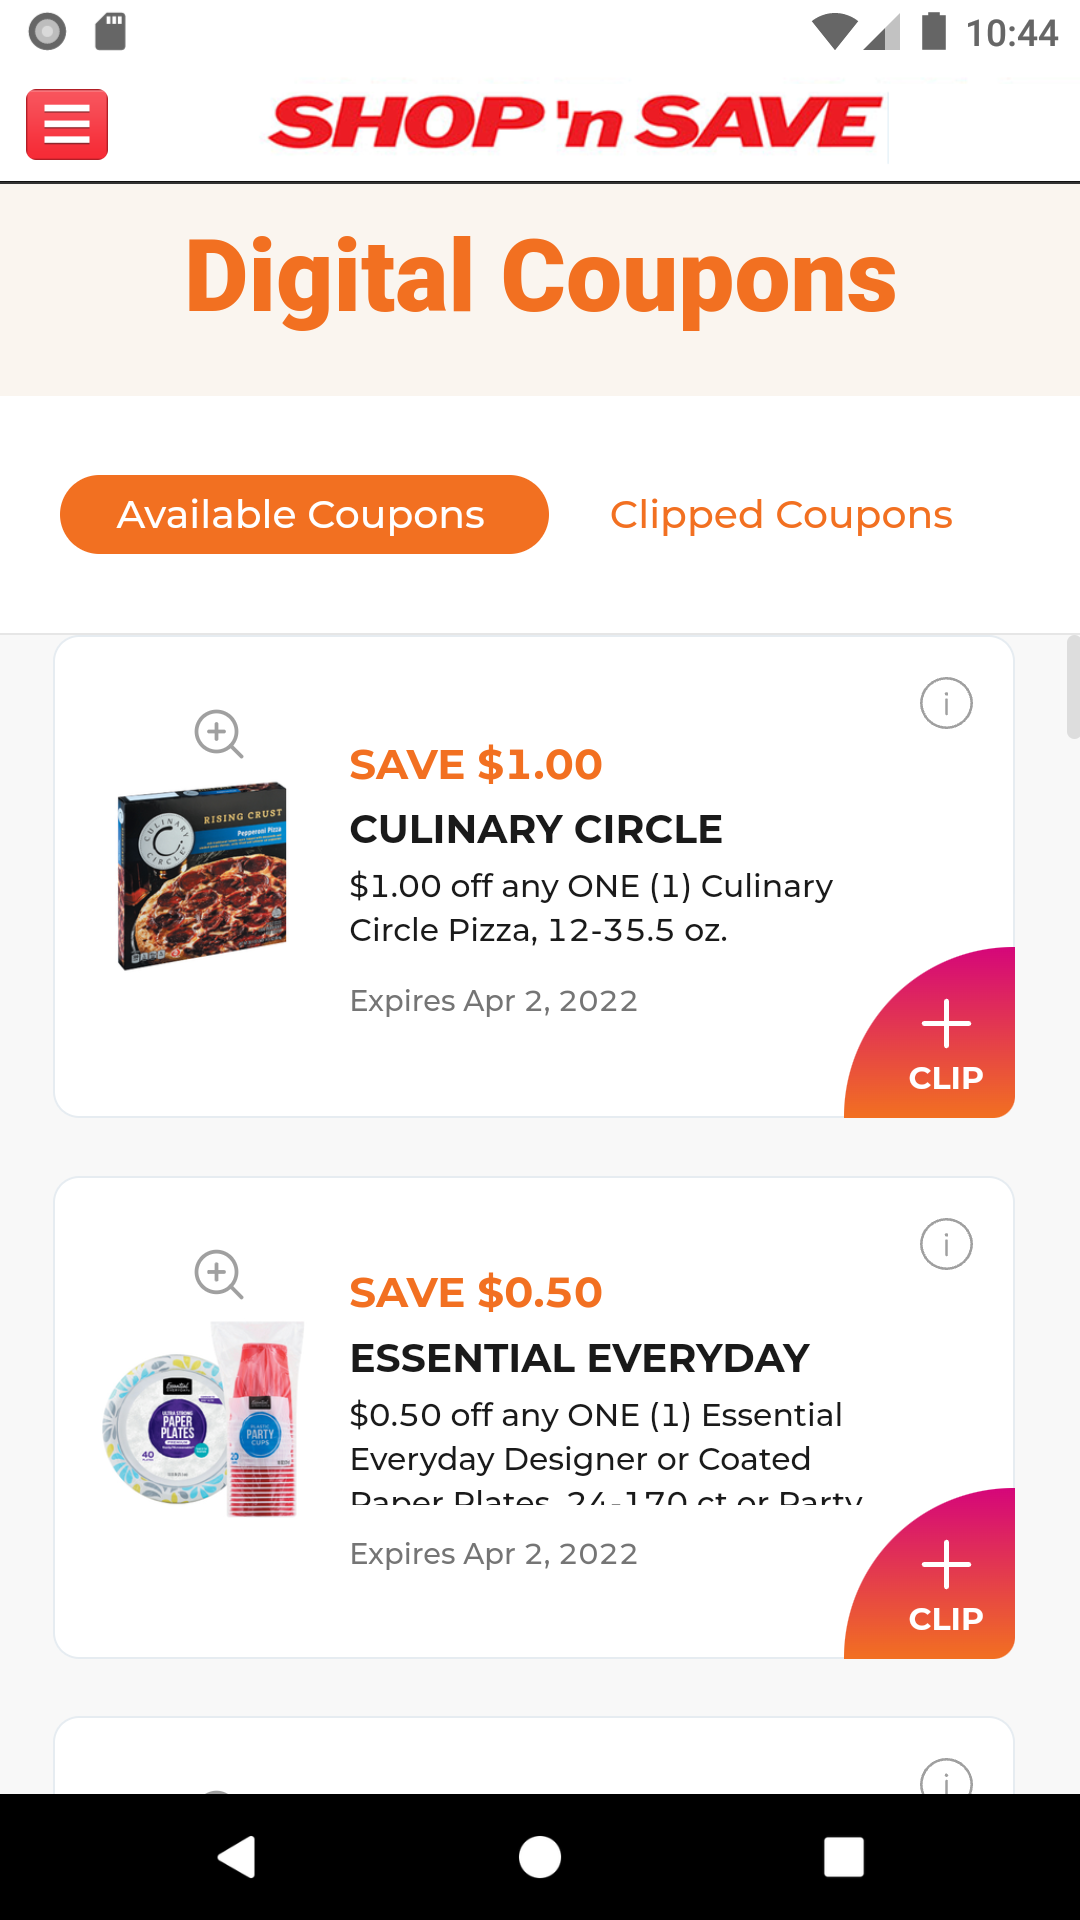Open the Culinary Circle pizza thumbnail
Viewport: 1080px width, 1920px height.
[x=203, y=875]
